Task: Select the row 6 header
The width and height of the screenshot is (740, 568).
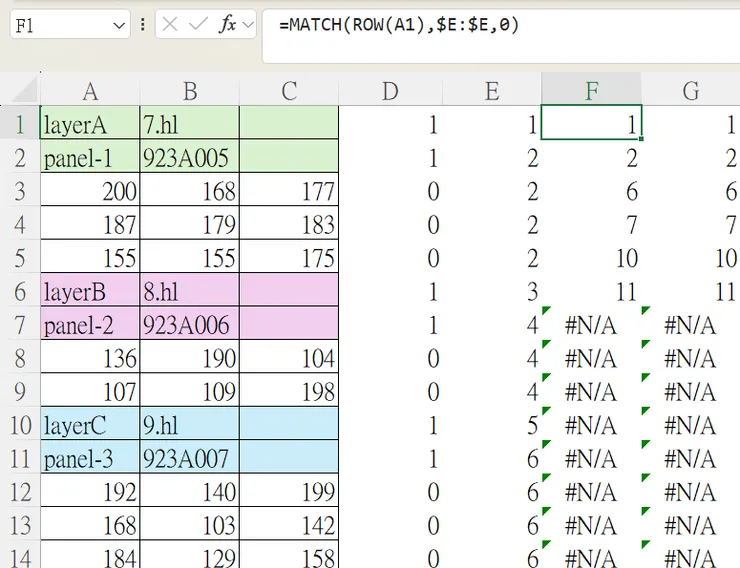Action: (20, 291)
